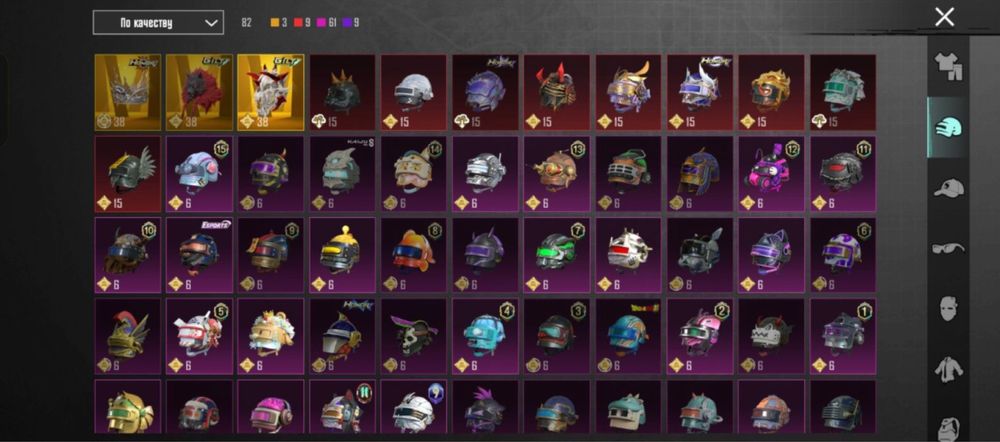1000x442 pixels.
Task: Open the 'По качеству' sort dropdown
Action: tap(158, 22)
